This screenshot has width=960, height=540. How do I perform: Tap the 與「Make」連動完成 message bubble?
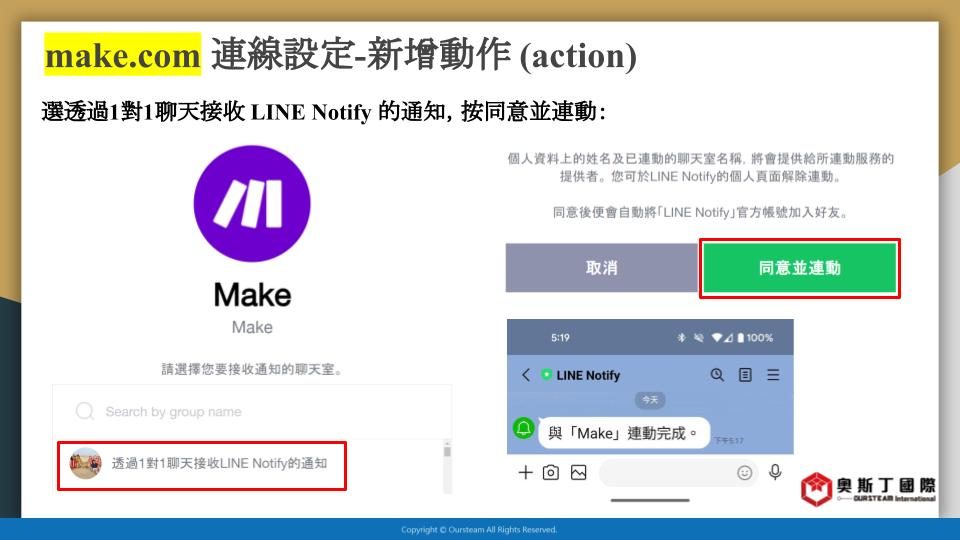click(623, 433)
